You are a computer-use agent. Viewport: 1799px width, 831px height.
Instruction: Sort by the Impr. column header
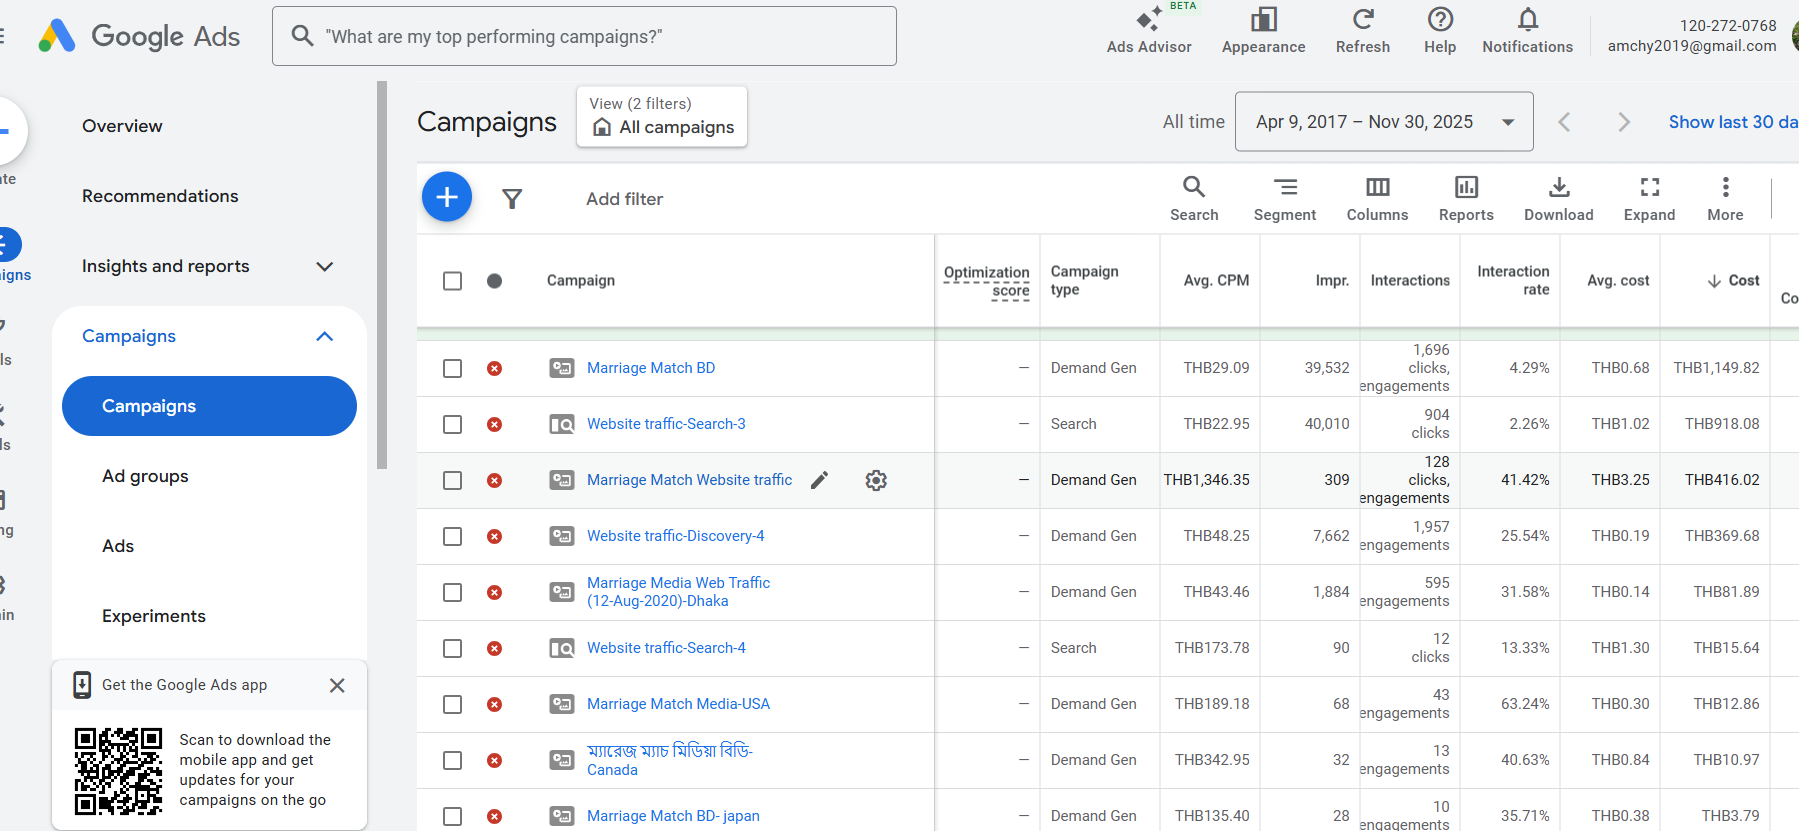click(1332, 281)
